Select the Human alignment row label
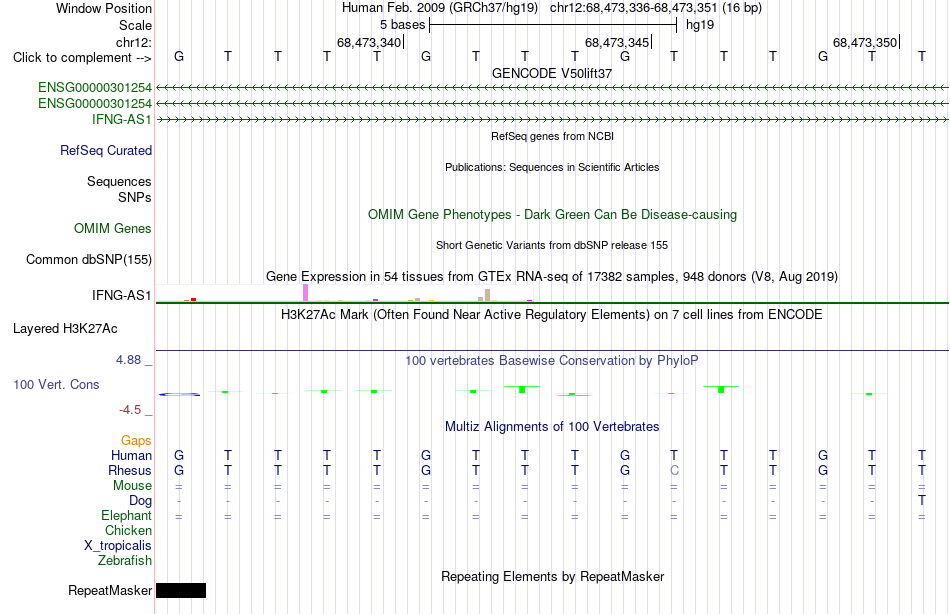 point(131,456)
